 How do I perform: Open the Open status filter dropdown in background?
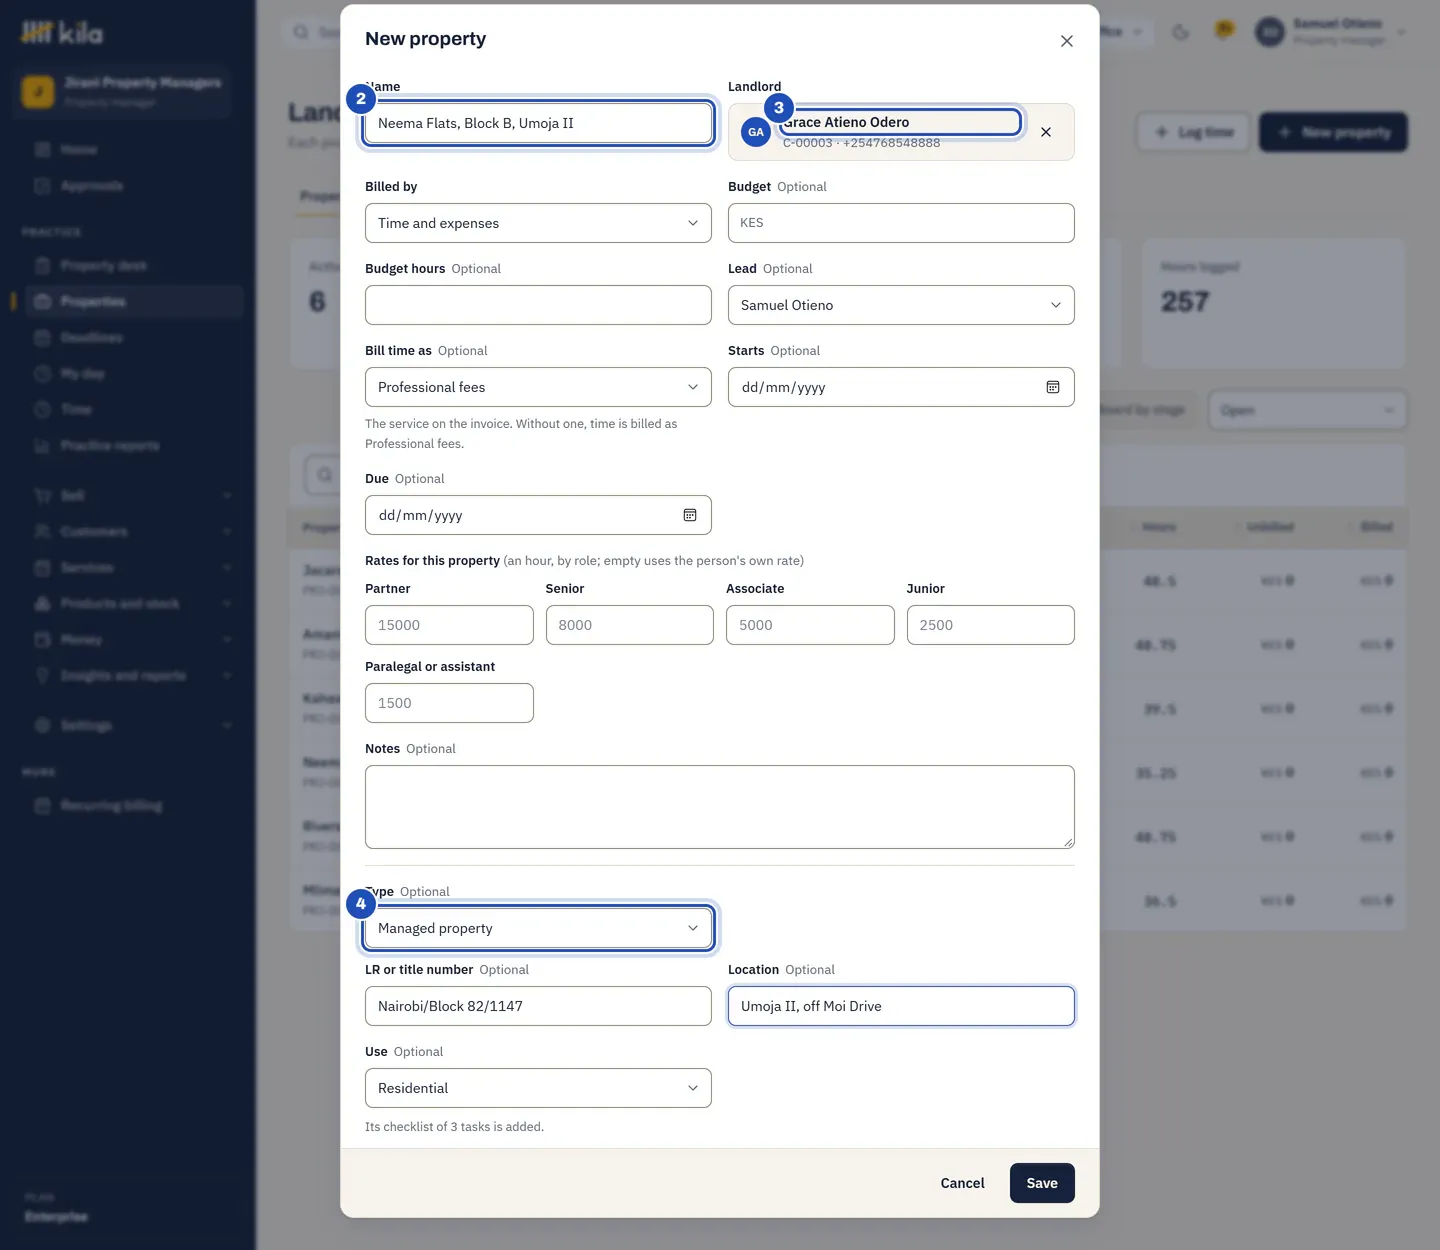point(1307,410)
